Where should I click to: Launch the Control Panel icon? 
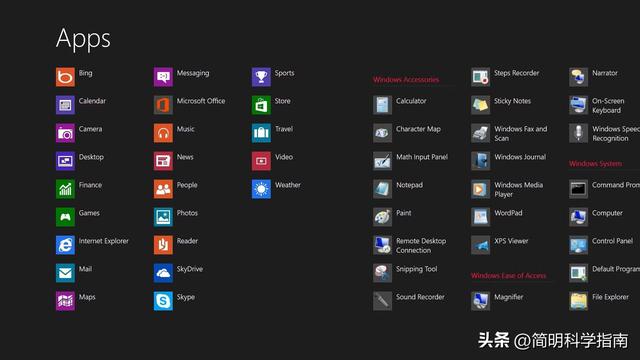578,245
